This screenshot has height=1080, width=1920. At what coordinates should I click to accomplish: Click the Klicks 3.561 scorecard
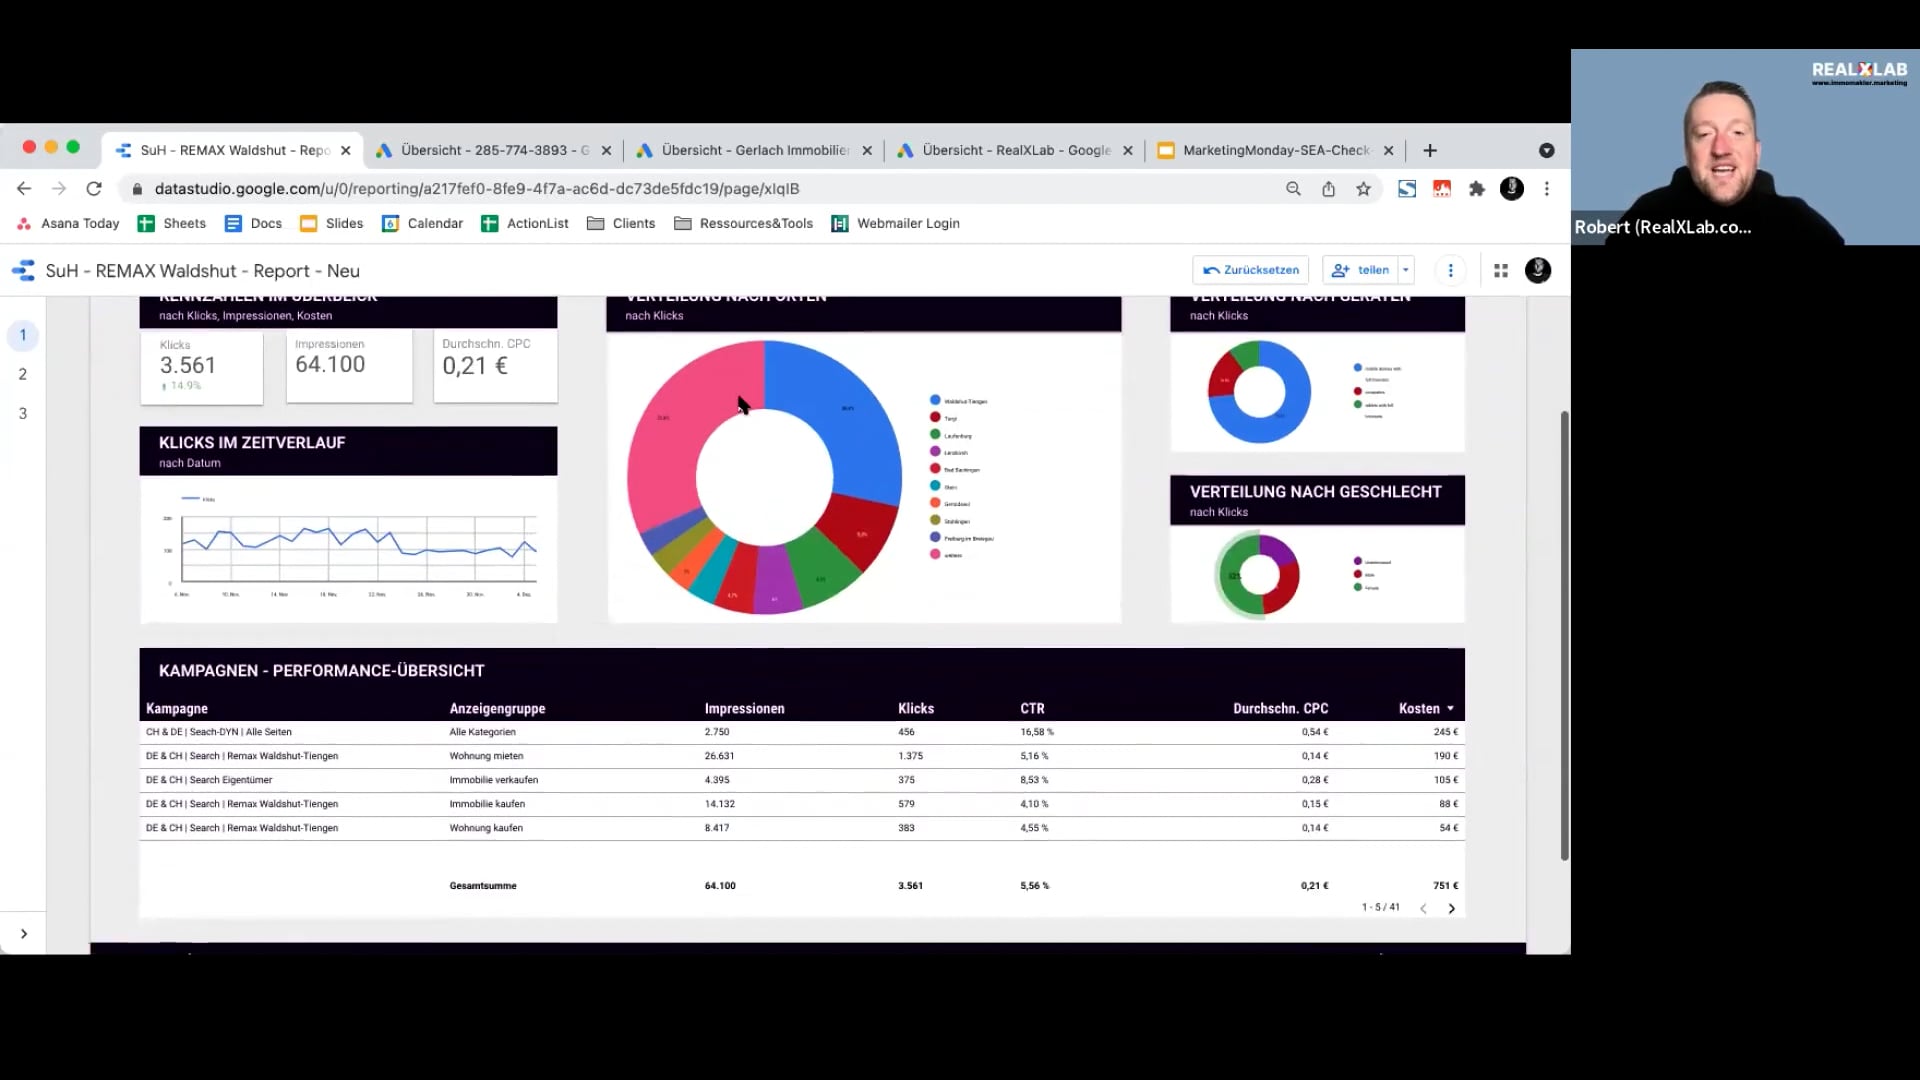[x=202, y=367]
